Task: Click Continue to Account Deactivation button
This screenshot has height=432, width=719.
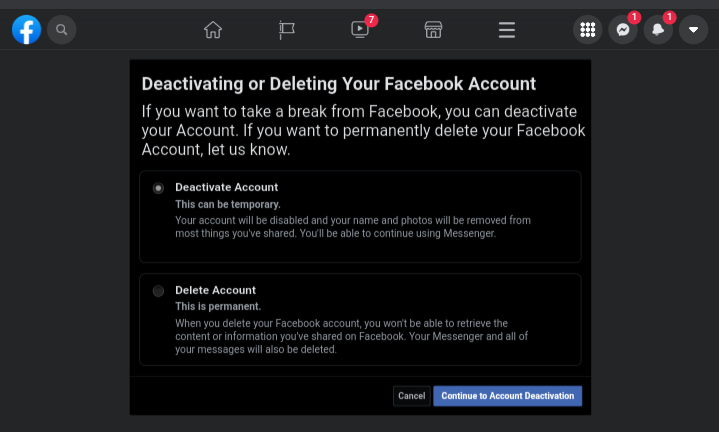Action: [x=508, y=396]
